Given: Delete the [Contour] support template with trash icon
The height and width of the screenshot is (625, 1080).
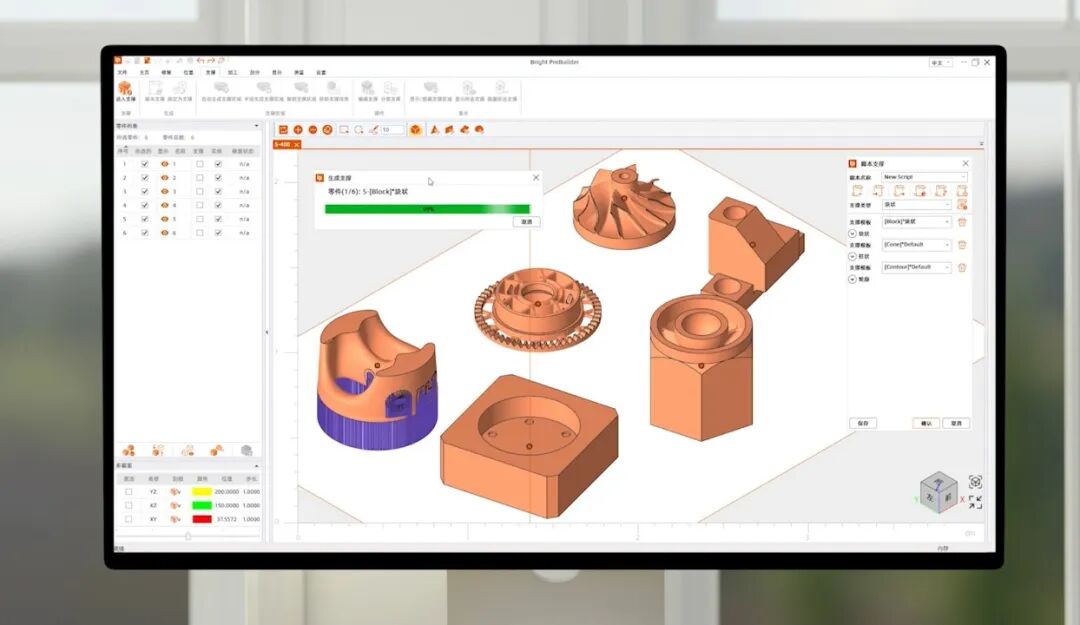Looking at the screenshot, I should pyautogui.click(x=962, y=267).
